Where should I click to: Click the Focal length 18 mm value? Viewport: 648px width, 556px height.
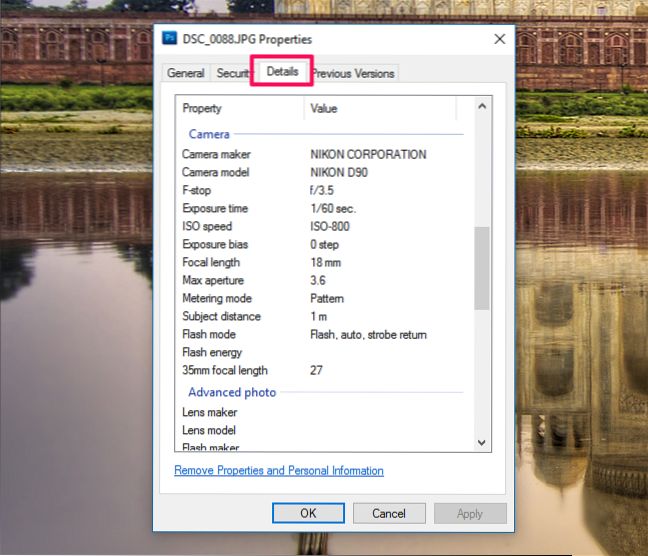326,262
